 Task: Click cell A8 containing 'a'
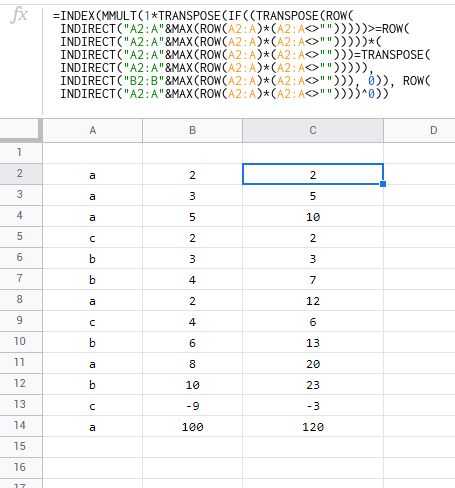coord(93,300)
